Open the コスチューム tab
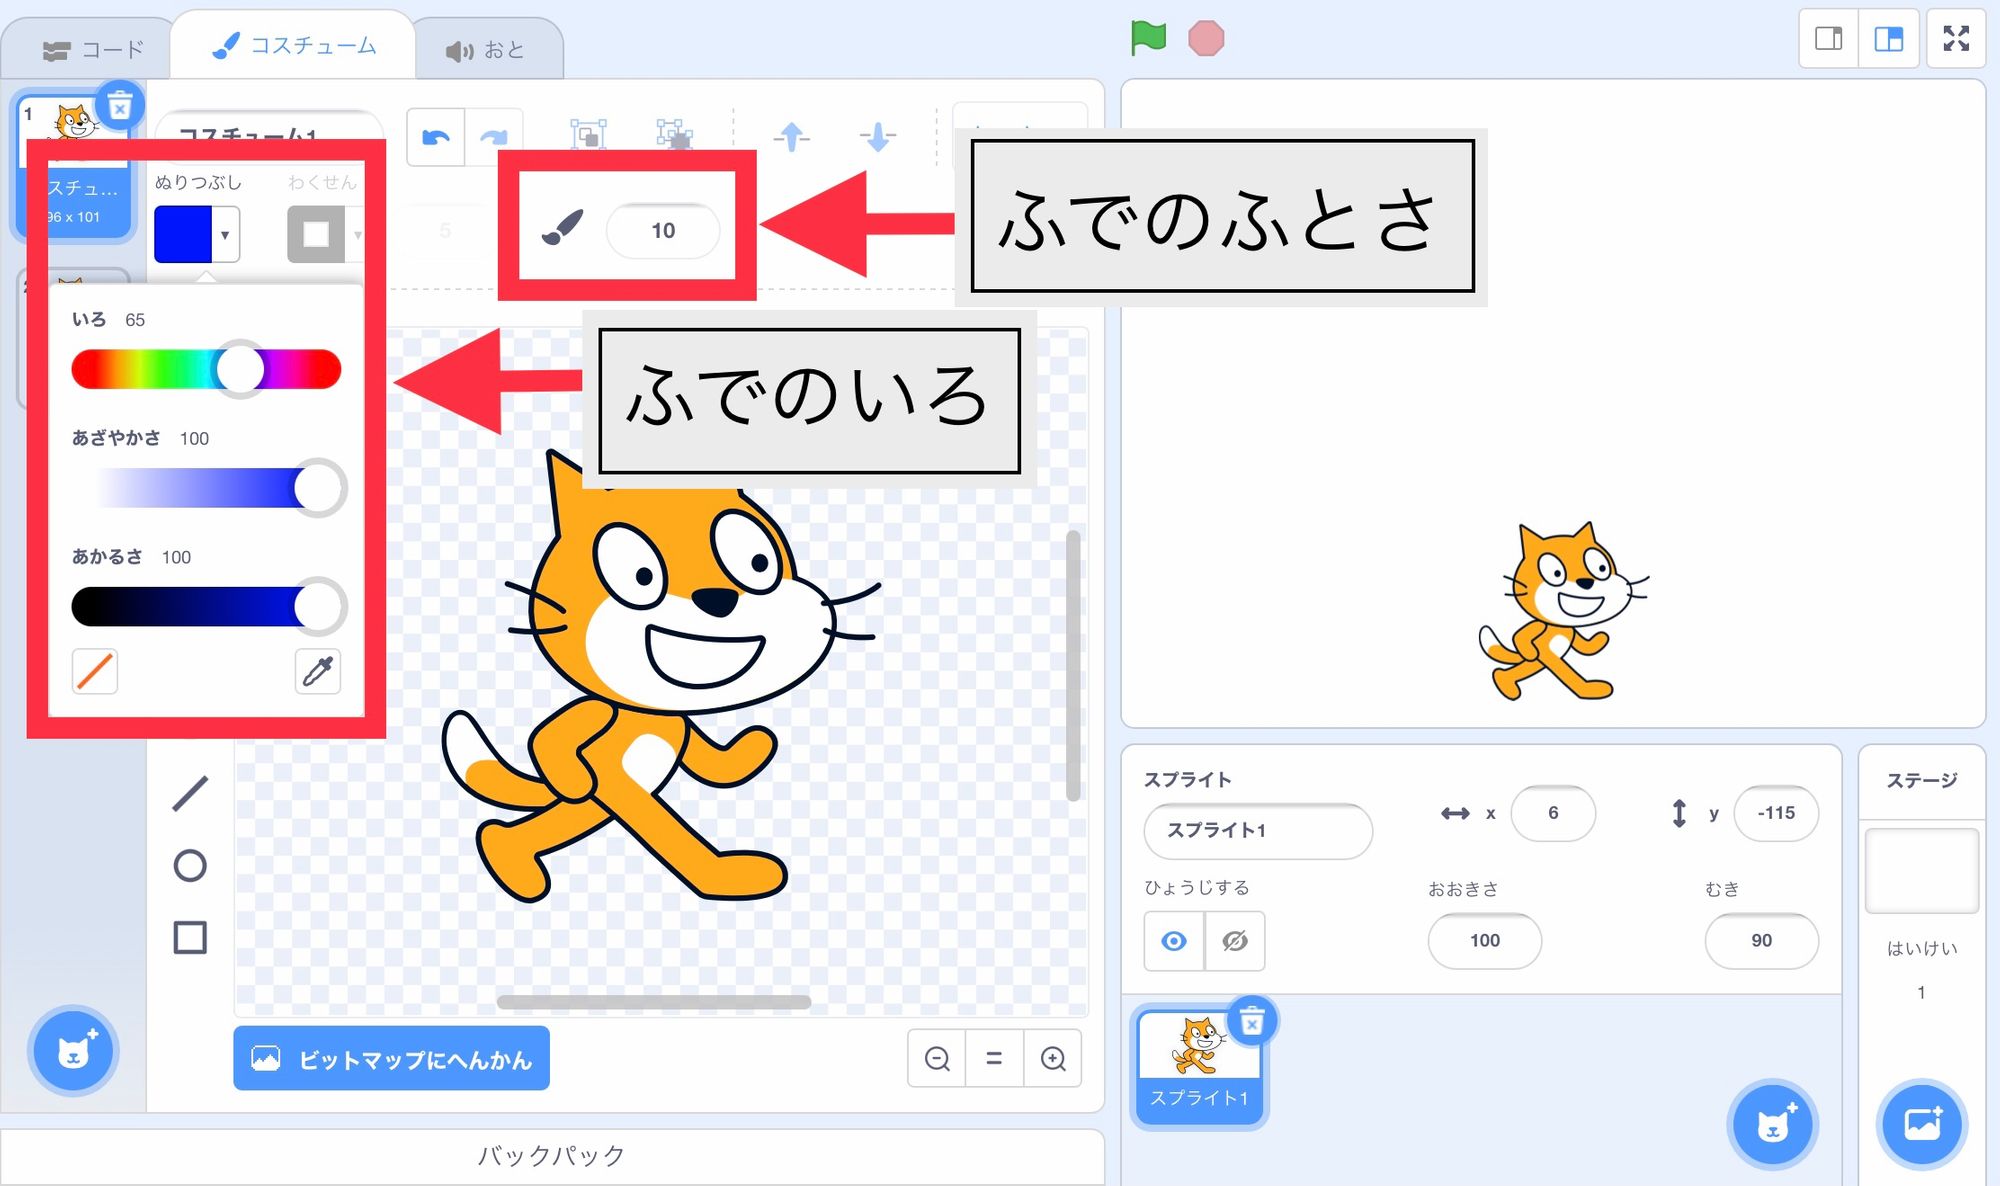 293,46
